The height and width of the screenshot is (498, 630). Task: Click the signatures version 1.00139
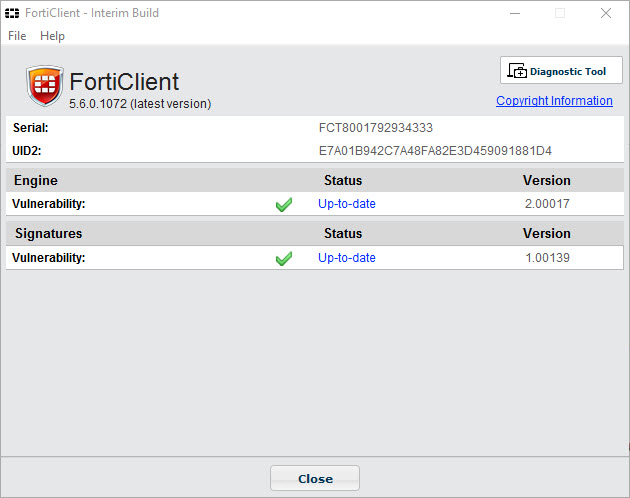pyautogui.click(x=547, y=258)
